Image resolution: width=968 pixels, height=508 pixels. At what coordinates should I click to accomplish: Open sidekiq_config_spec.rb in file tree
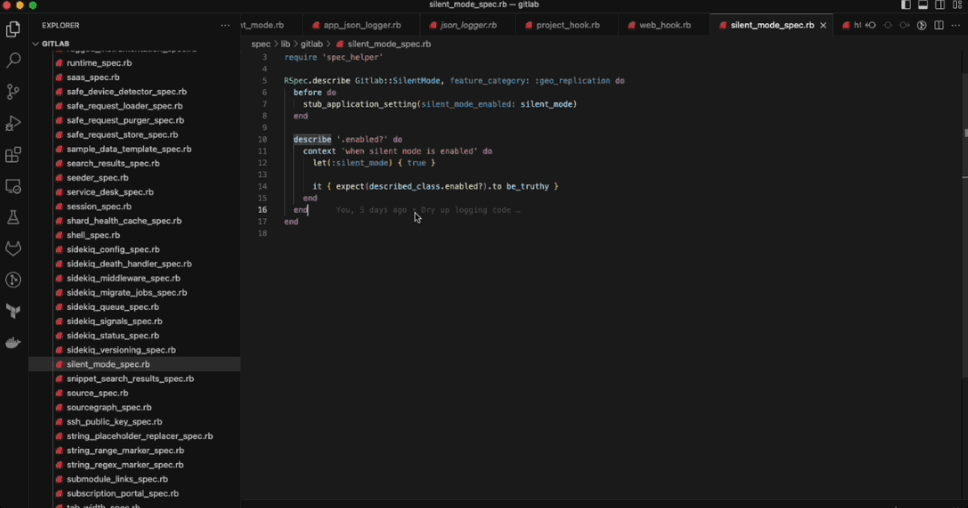point(113,249)
